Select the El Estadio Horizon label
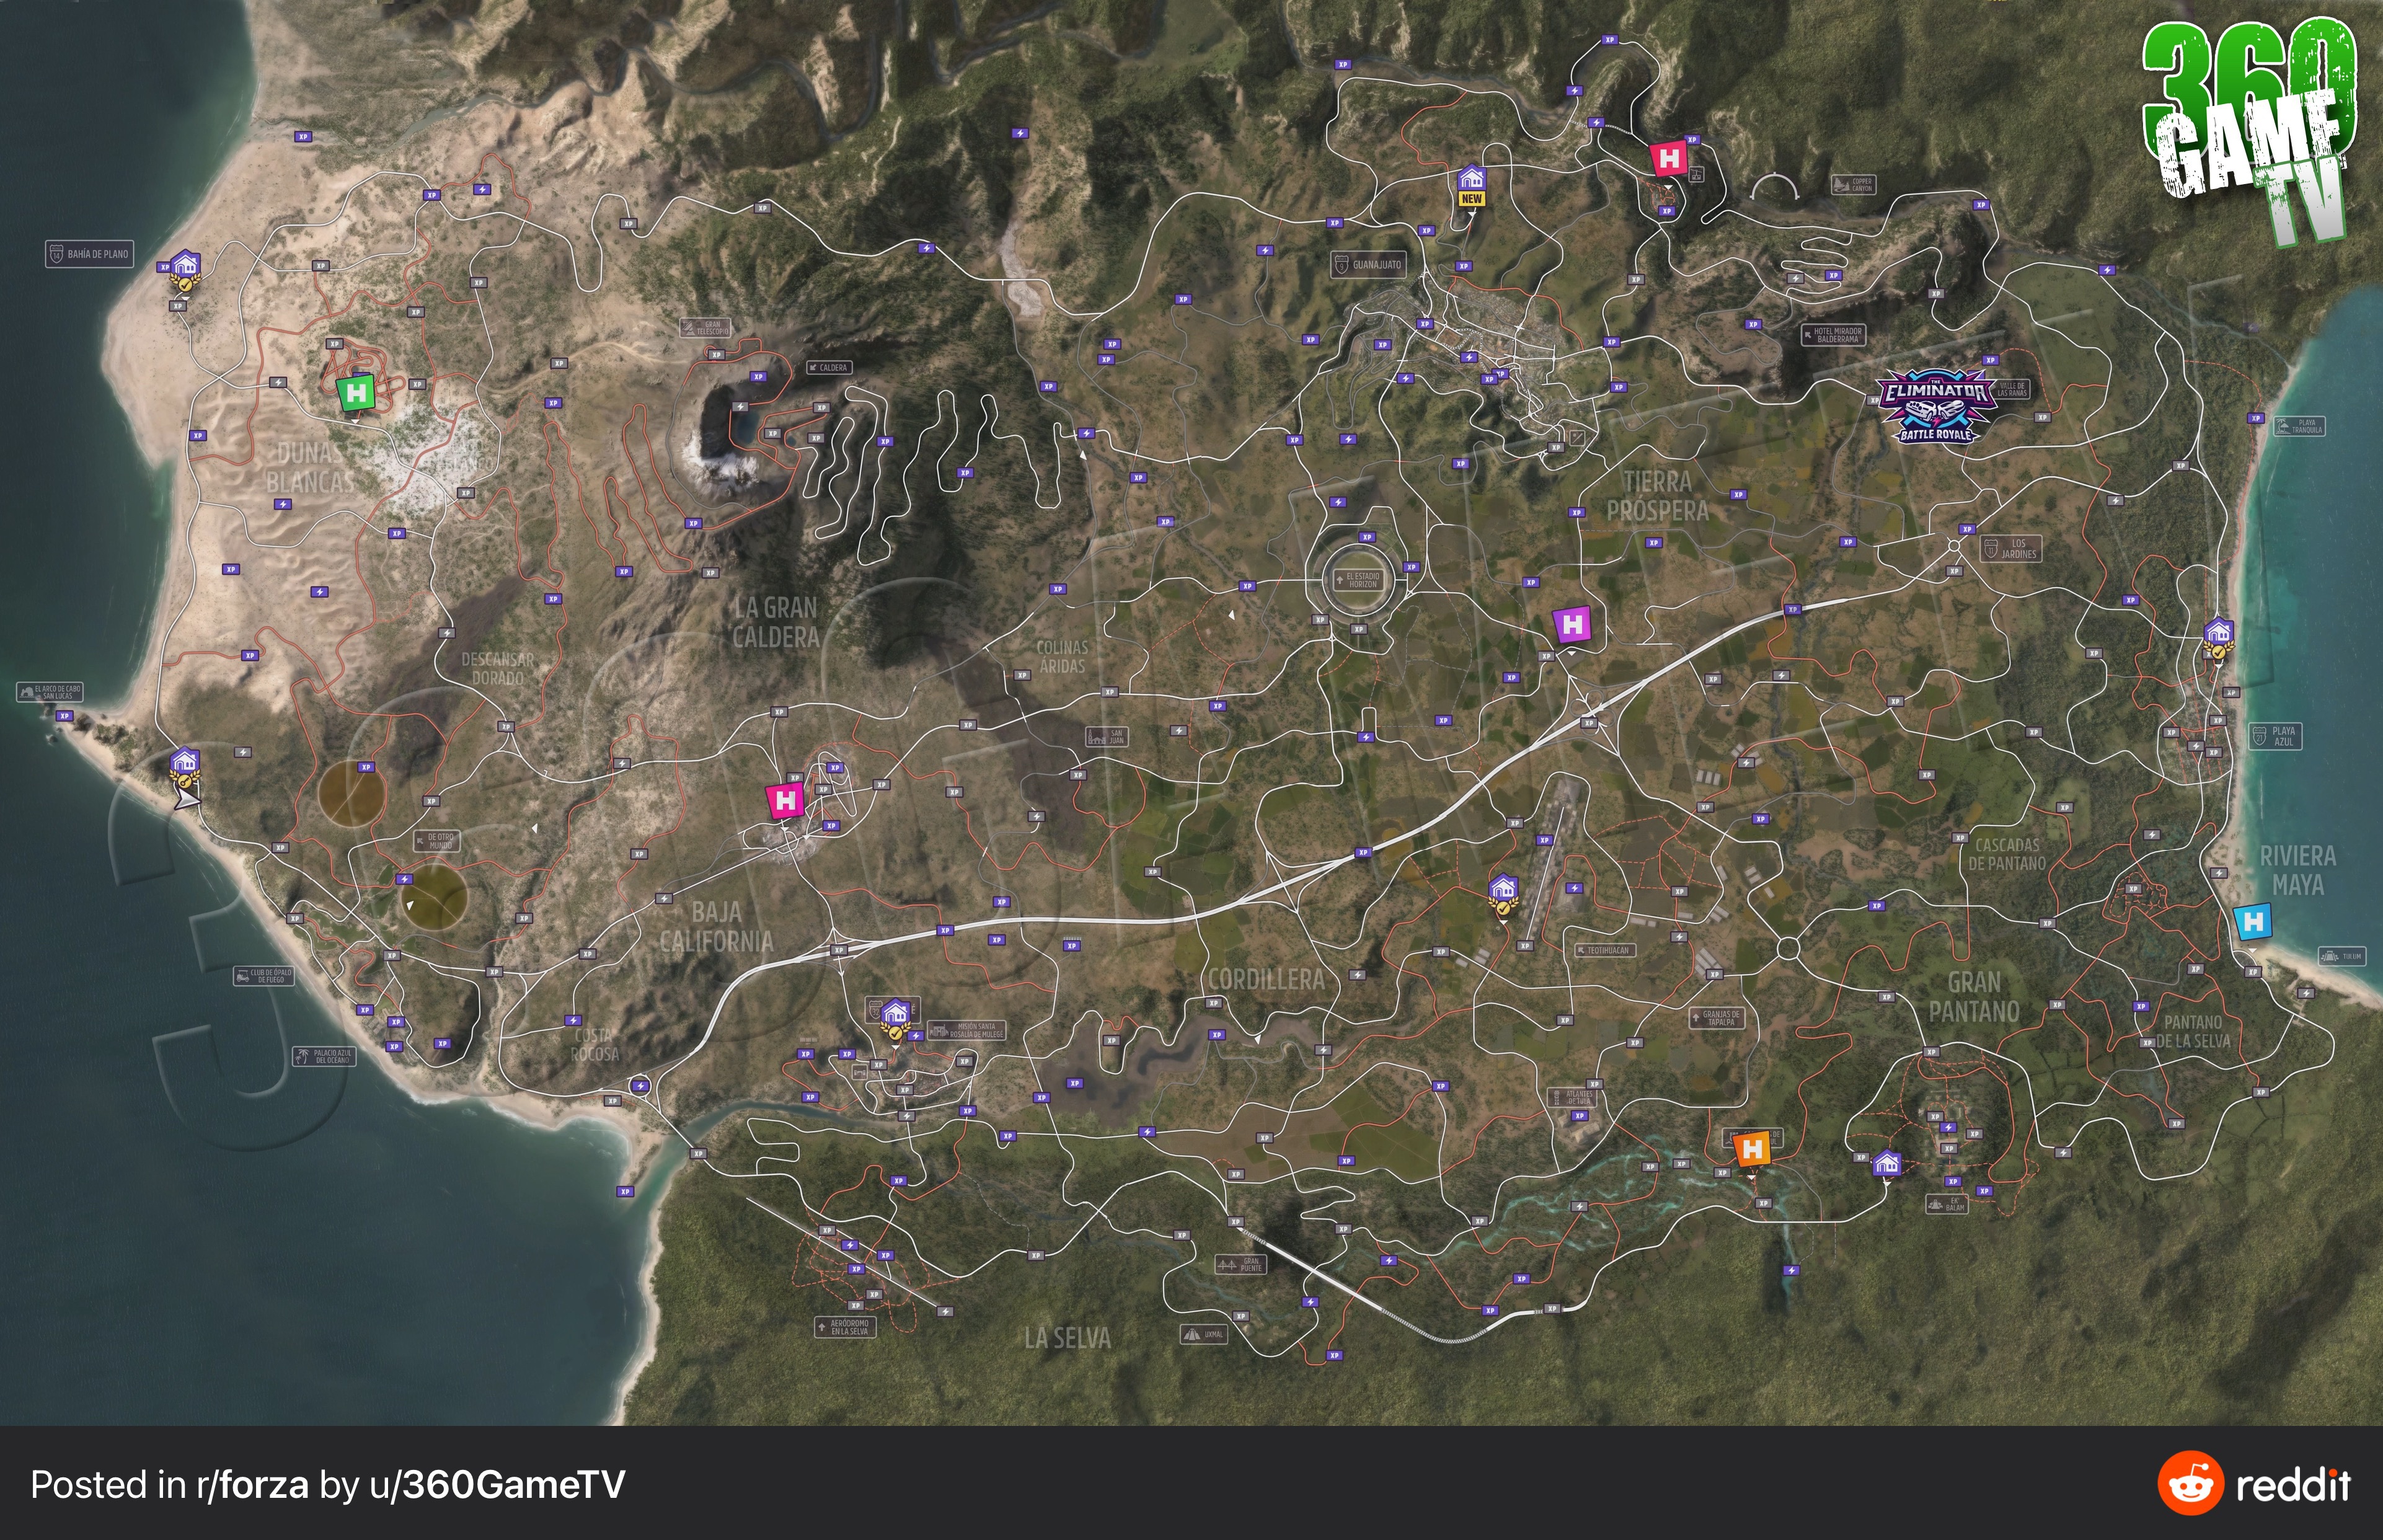2383x1540 pixels. 1357,580
